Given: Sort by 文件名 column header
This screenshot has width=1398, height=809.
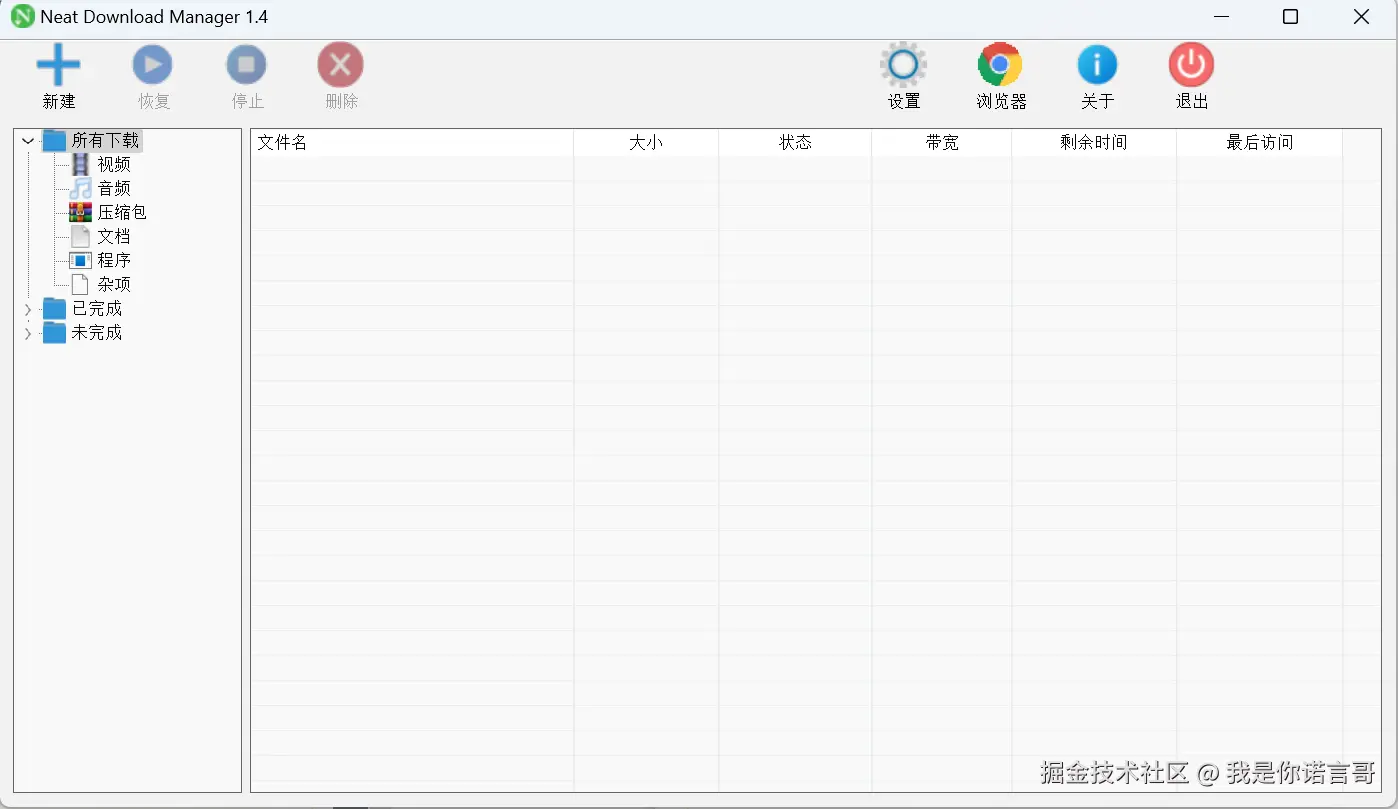Looking at the screenshot, I should tap(412, 142).
